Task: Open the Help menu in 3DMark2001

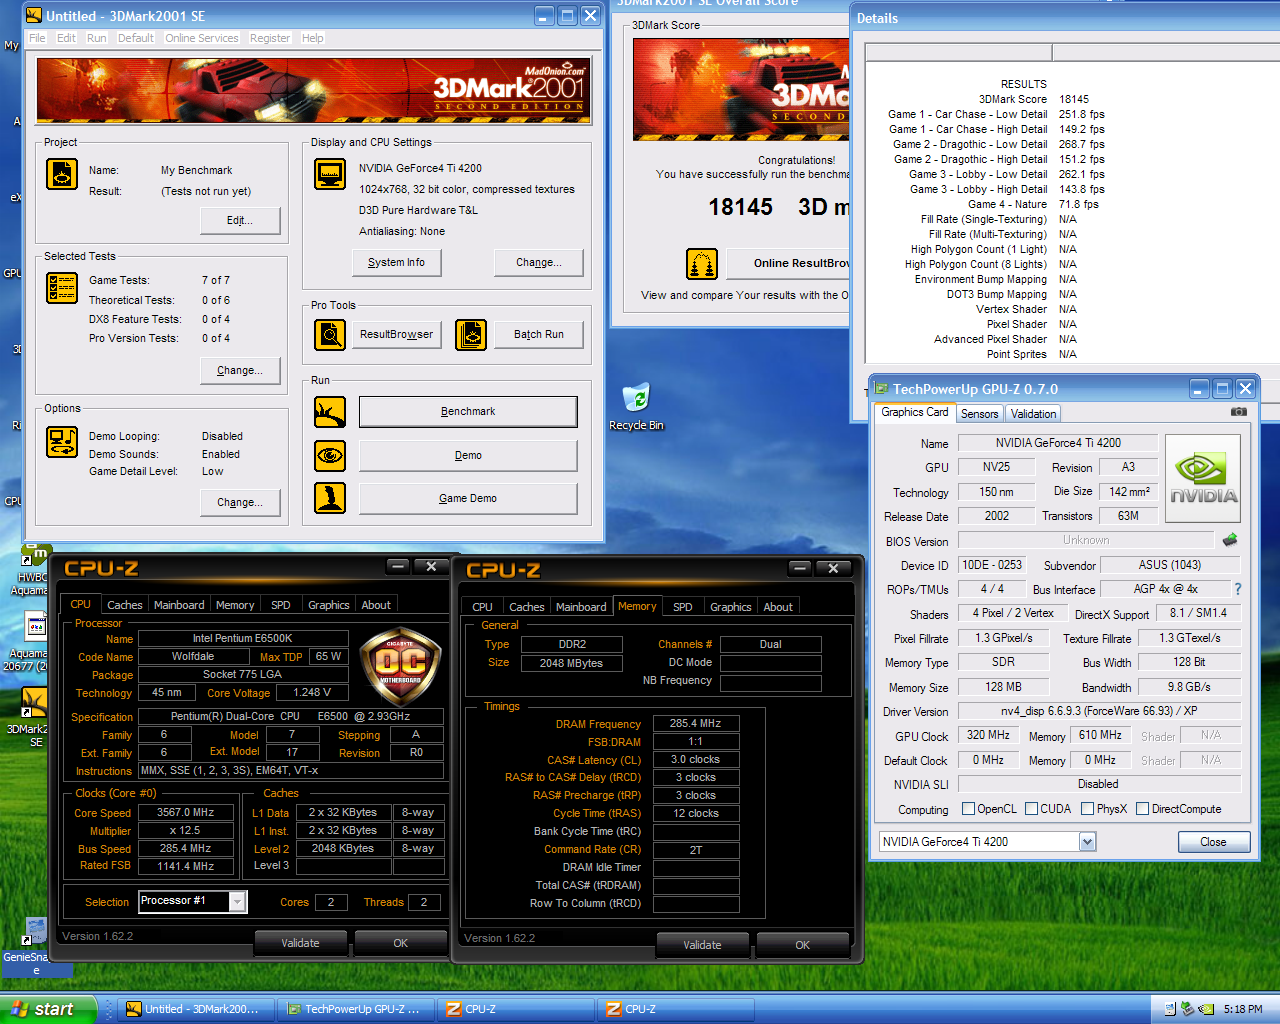Action: click(312, 38)
